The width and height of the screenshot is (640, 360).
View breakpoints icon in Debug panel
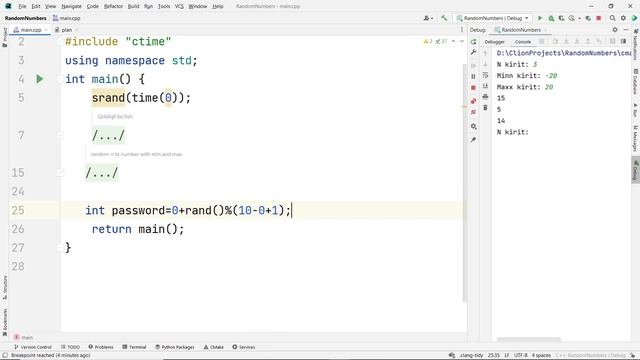473,101
